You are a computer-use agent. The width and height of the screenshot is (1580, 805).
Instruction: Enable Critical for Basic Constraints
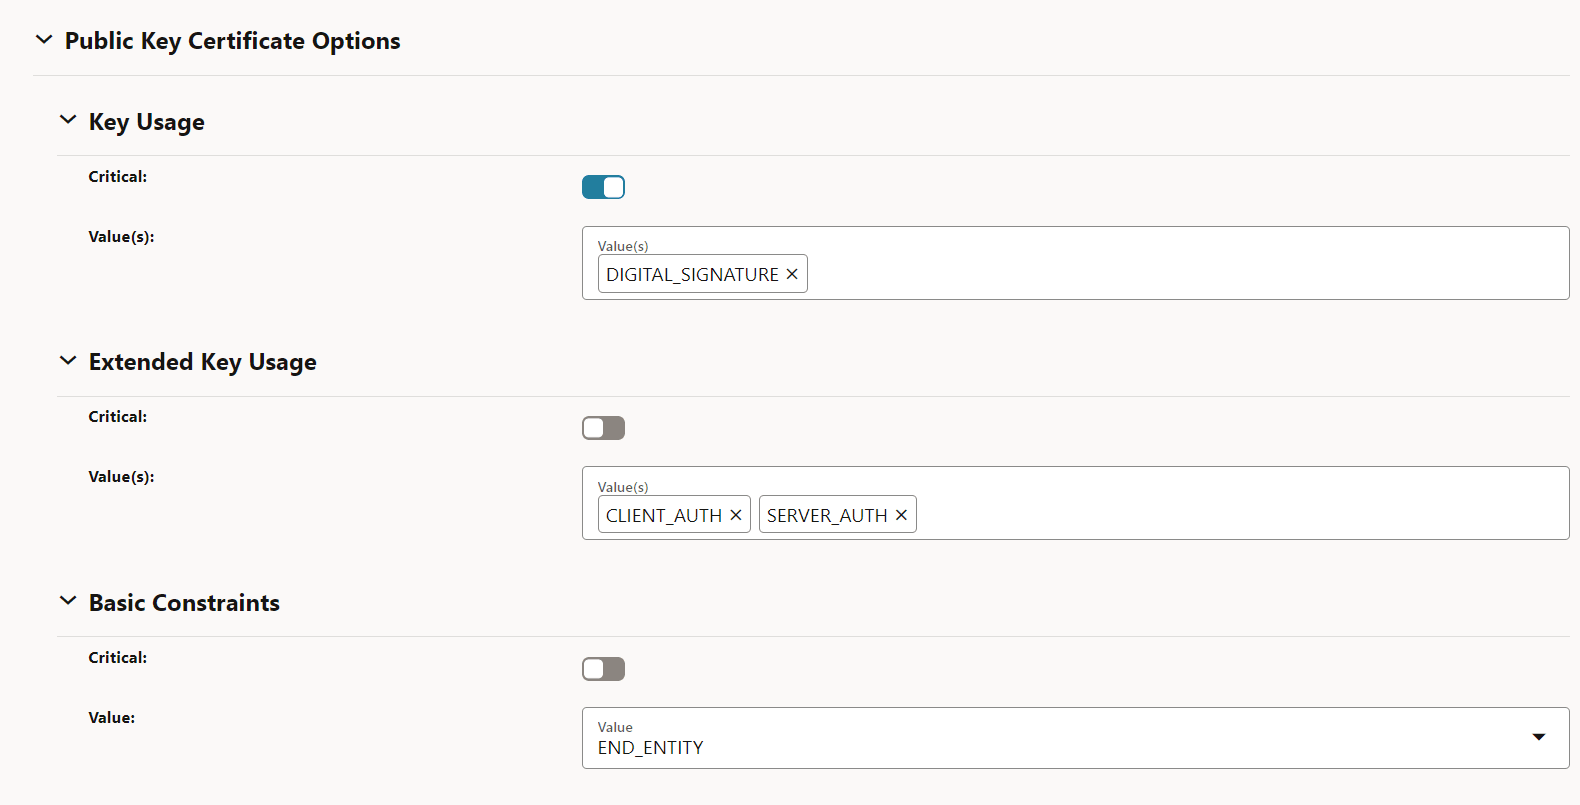point(603,668)
